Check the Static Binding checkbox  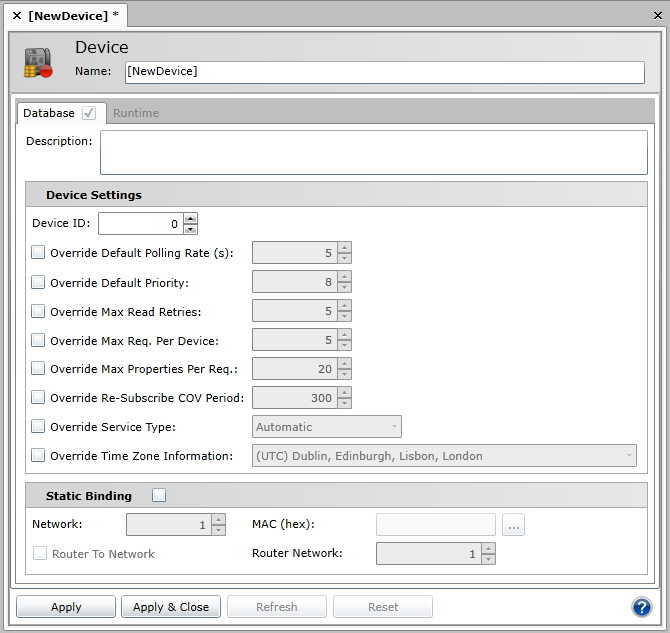159,495
